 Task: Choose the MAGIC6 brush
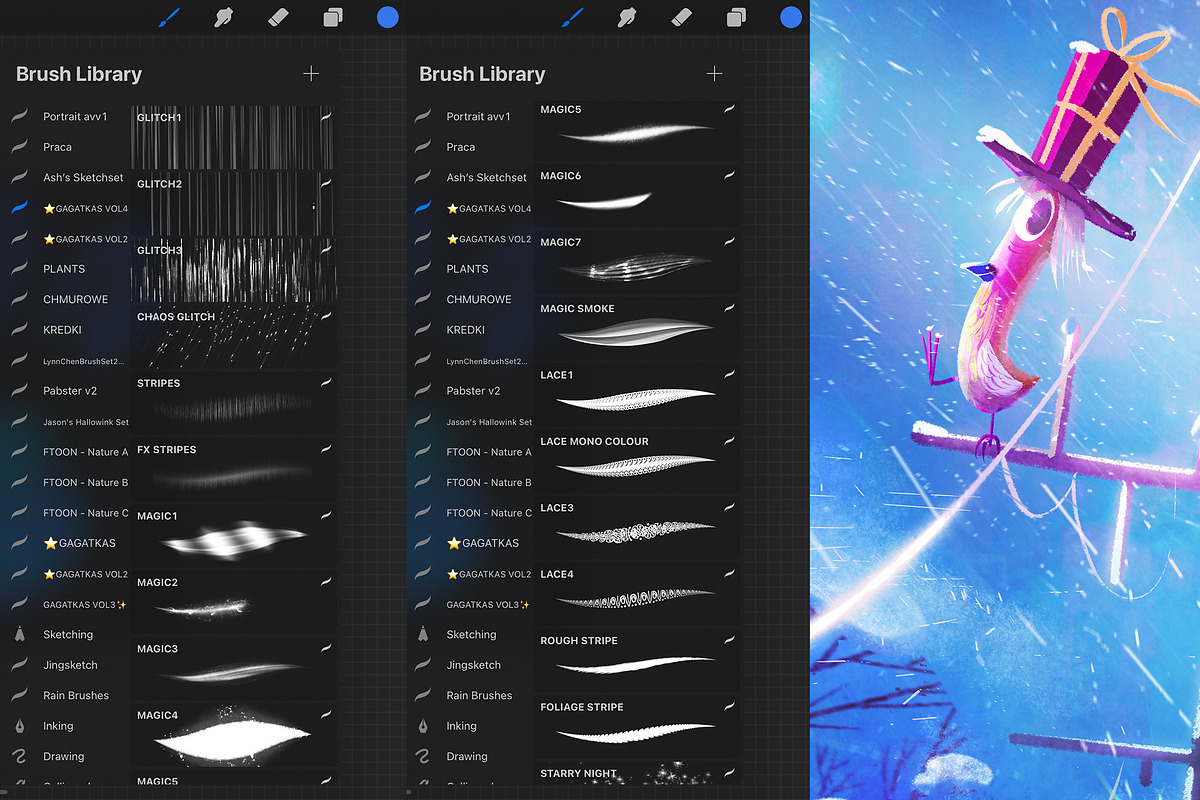coord(637,195)
